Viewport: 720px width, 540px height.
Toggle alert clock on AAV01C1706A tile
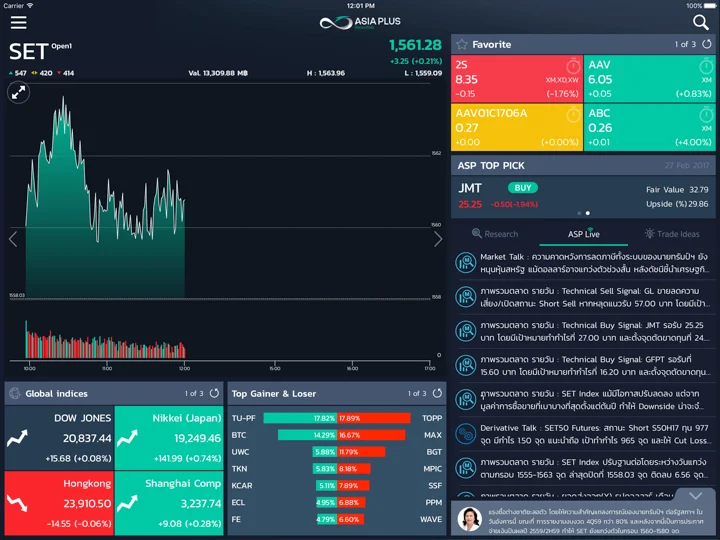pos(573,114)
